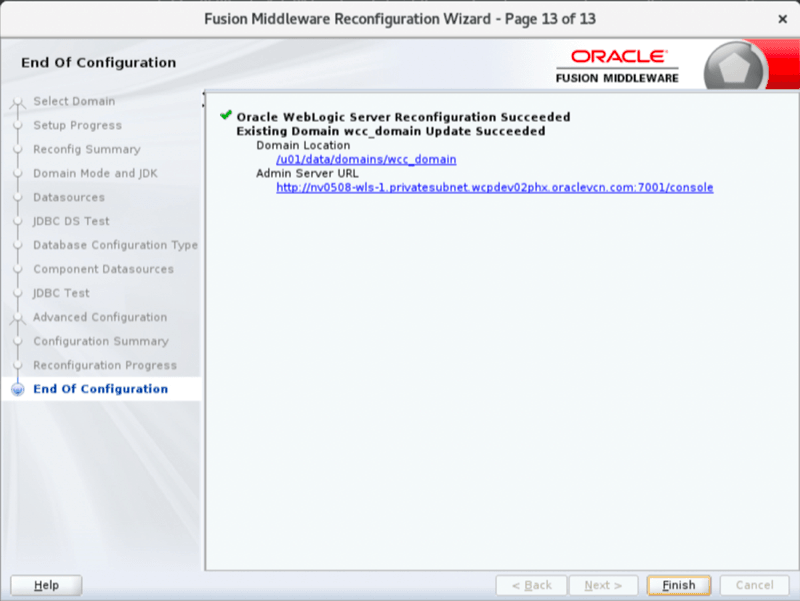Viewport: 800px width, 601px height.
Task: Select the Advanced Configuration step
Action: point(100,317)
